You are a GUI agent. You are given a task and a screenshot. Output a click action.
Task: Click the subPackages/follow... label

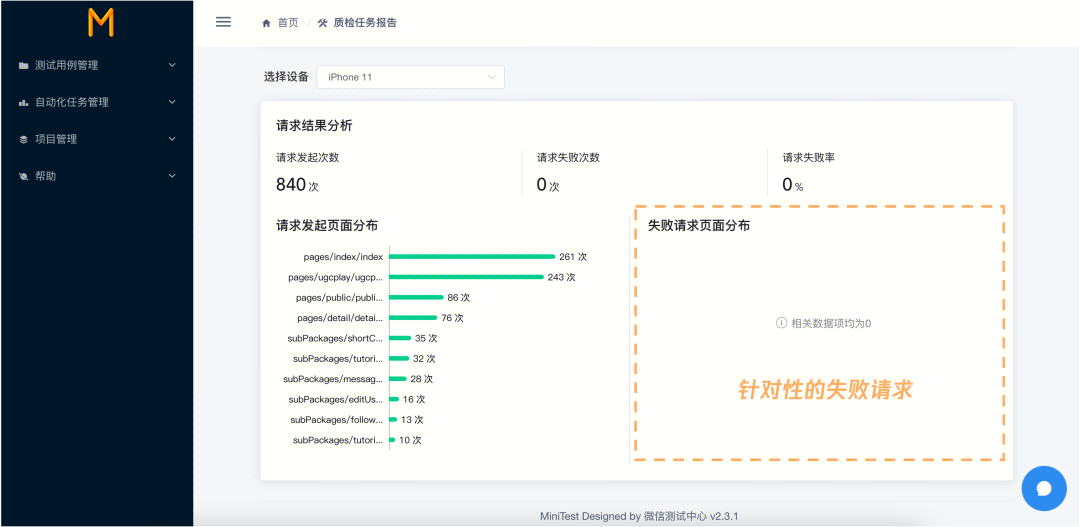[337, 420]
